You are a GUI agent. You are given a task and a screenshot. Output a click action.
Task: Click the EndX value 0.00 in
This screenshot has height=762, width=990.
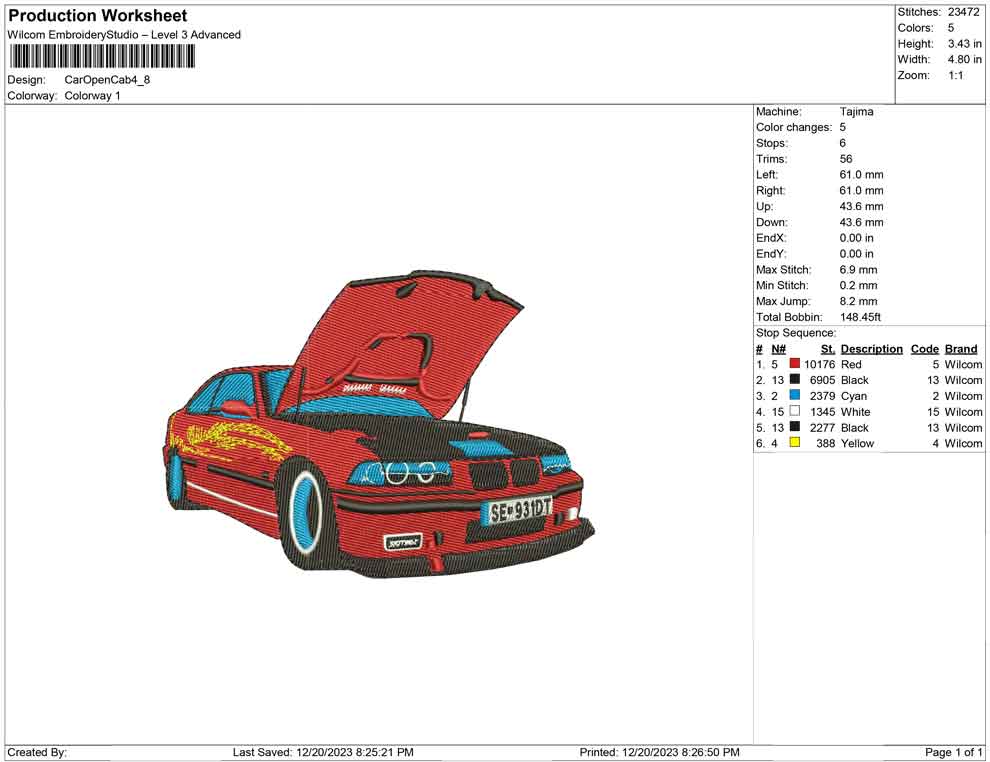pyautogui.click(x=857, y=238)
